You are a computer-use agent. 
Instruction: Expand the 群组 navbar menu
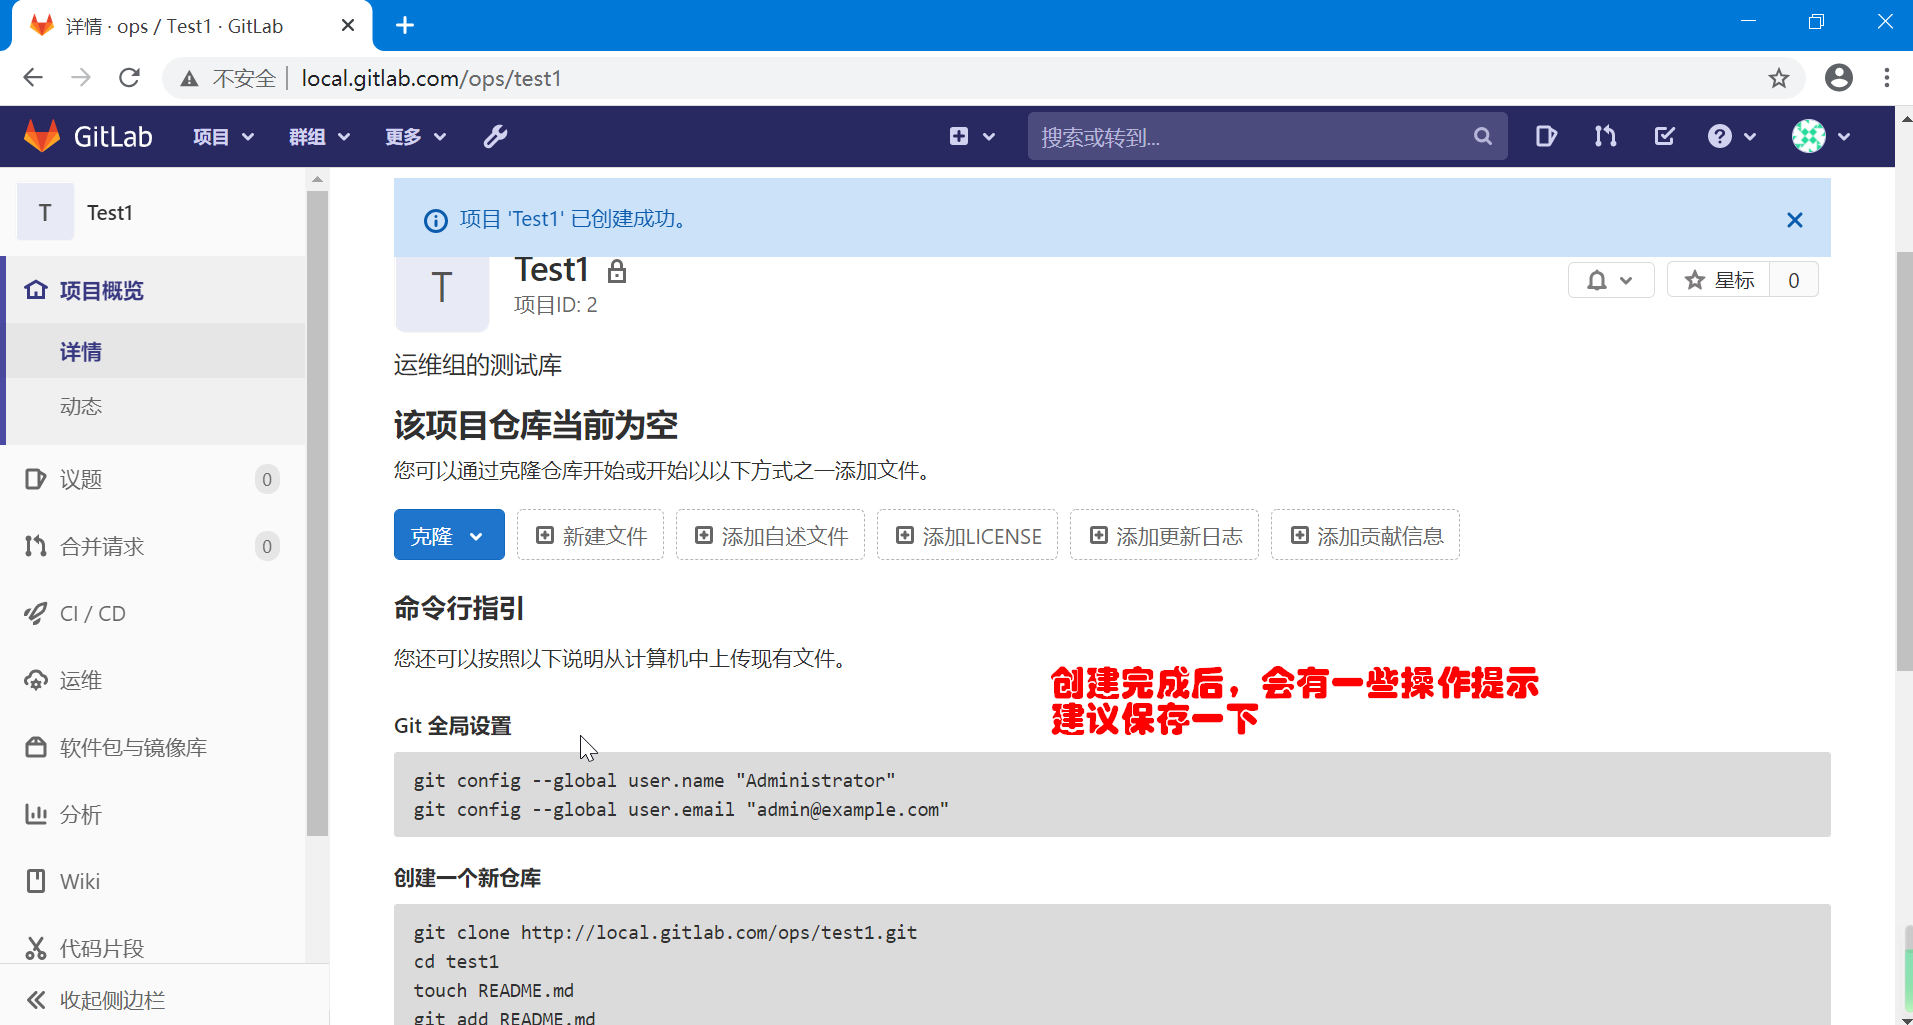[x=319, y=137]
